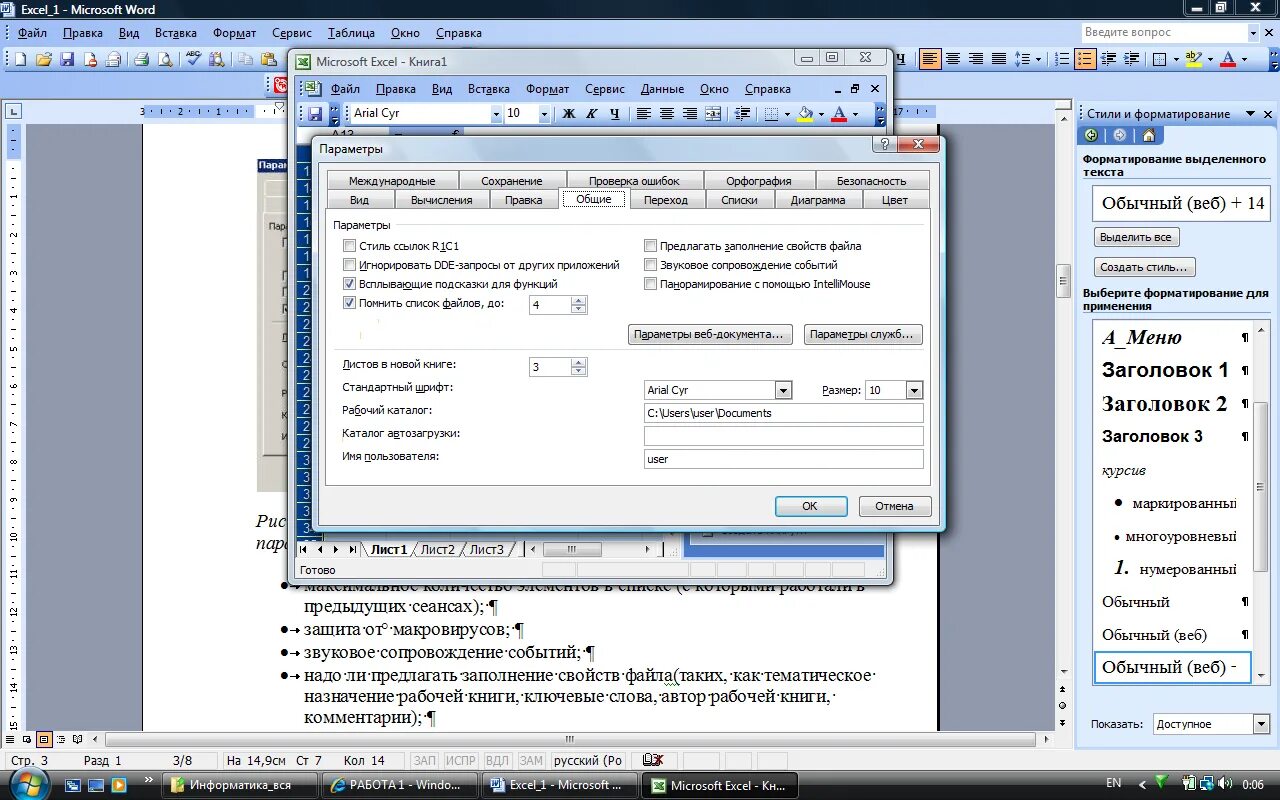Click OK in Параметры dialog
1280x800 pixels.
click(810, 506)
